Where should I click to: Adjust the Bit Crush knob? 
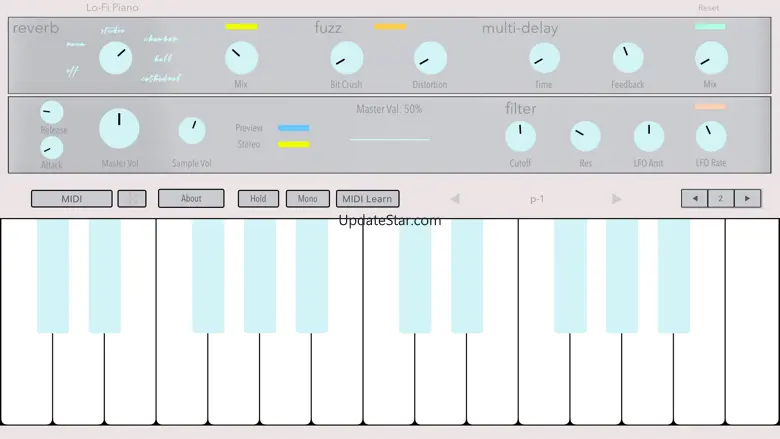[347, 58]
